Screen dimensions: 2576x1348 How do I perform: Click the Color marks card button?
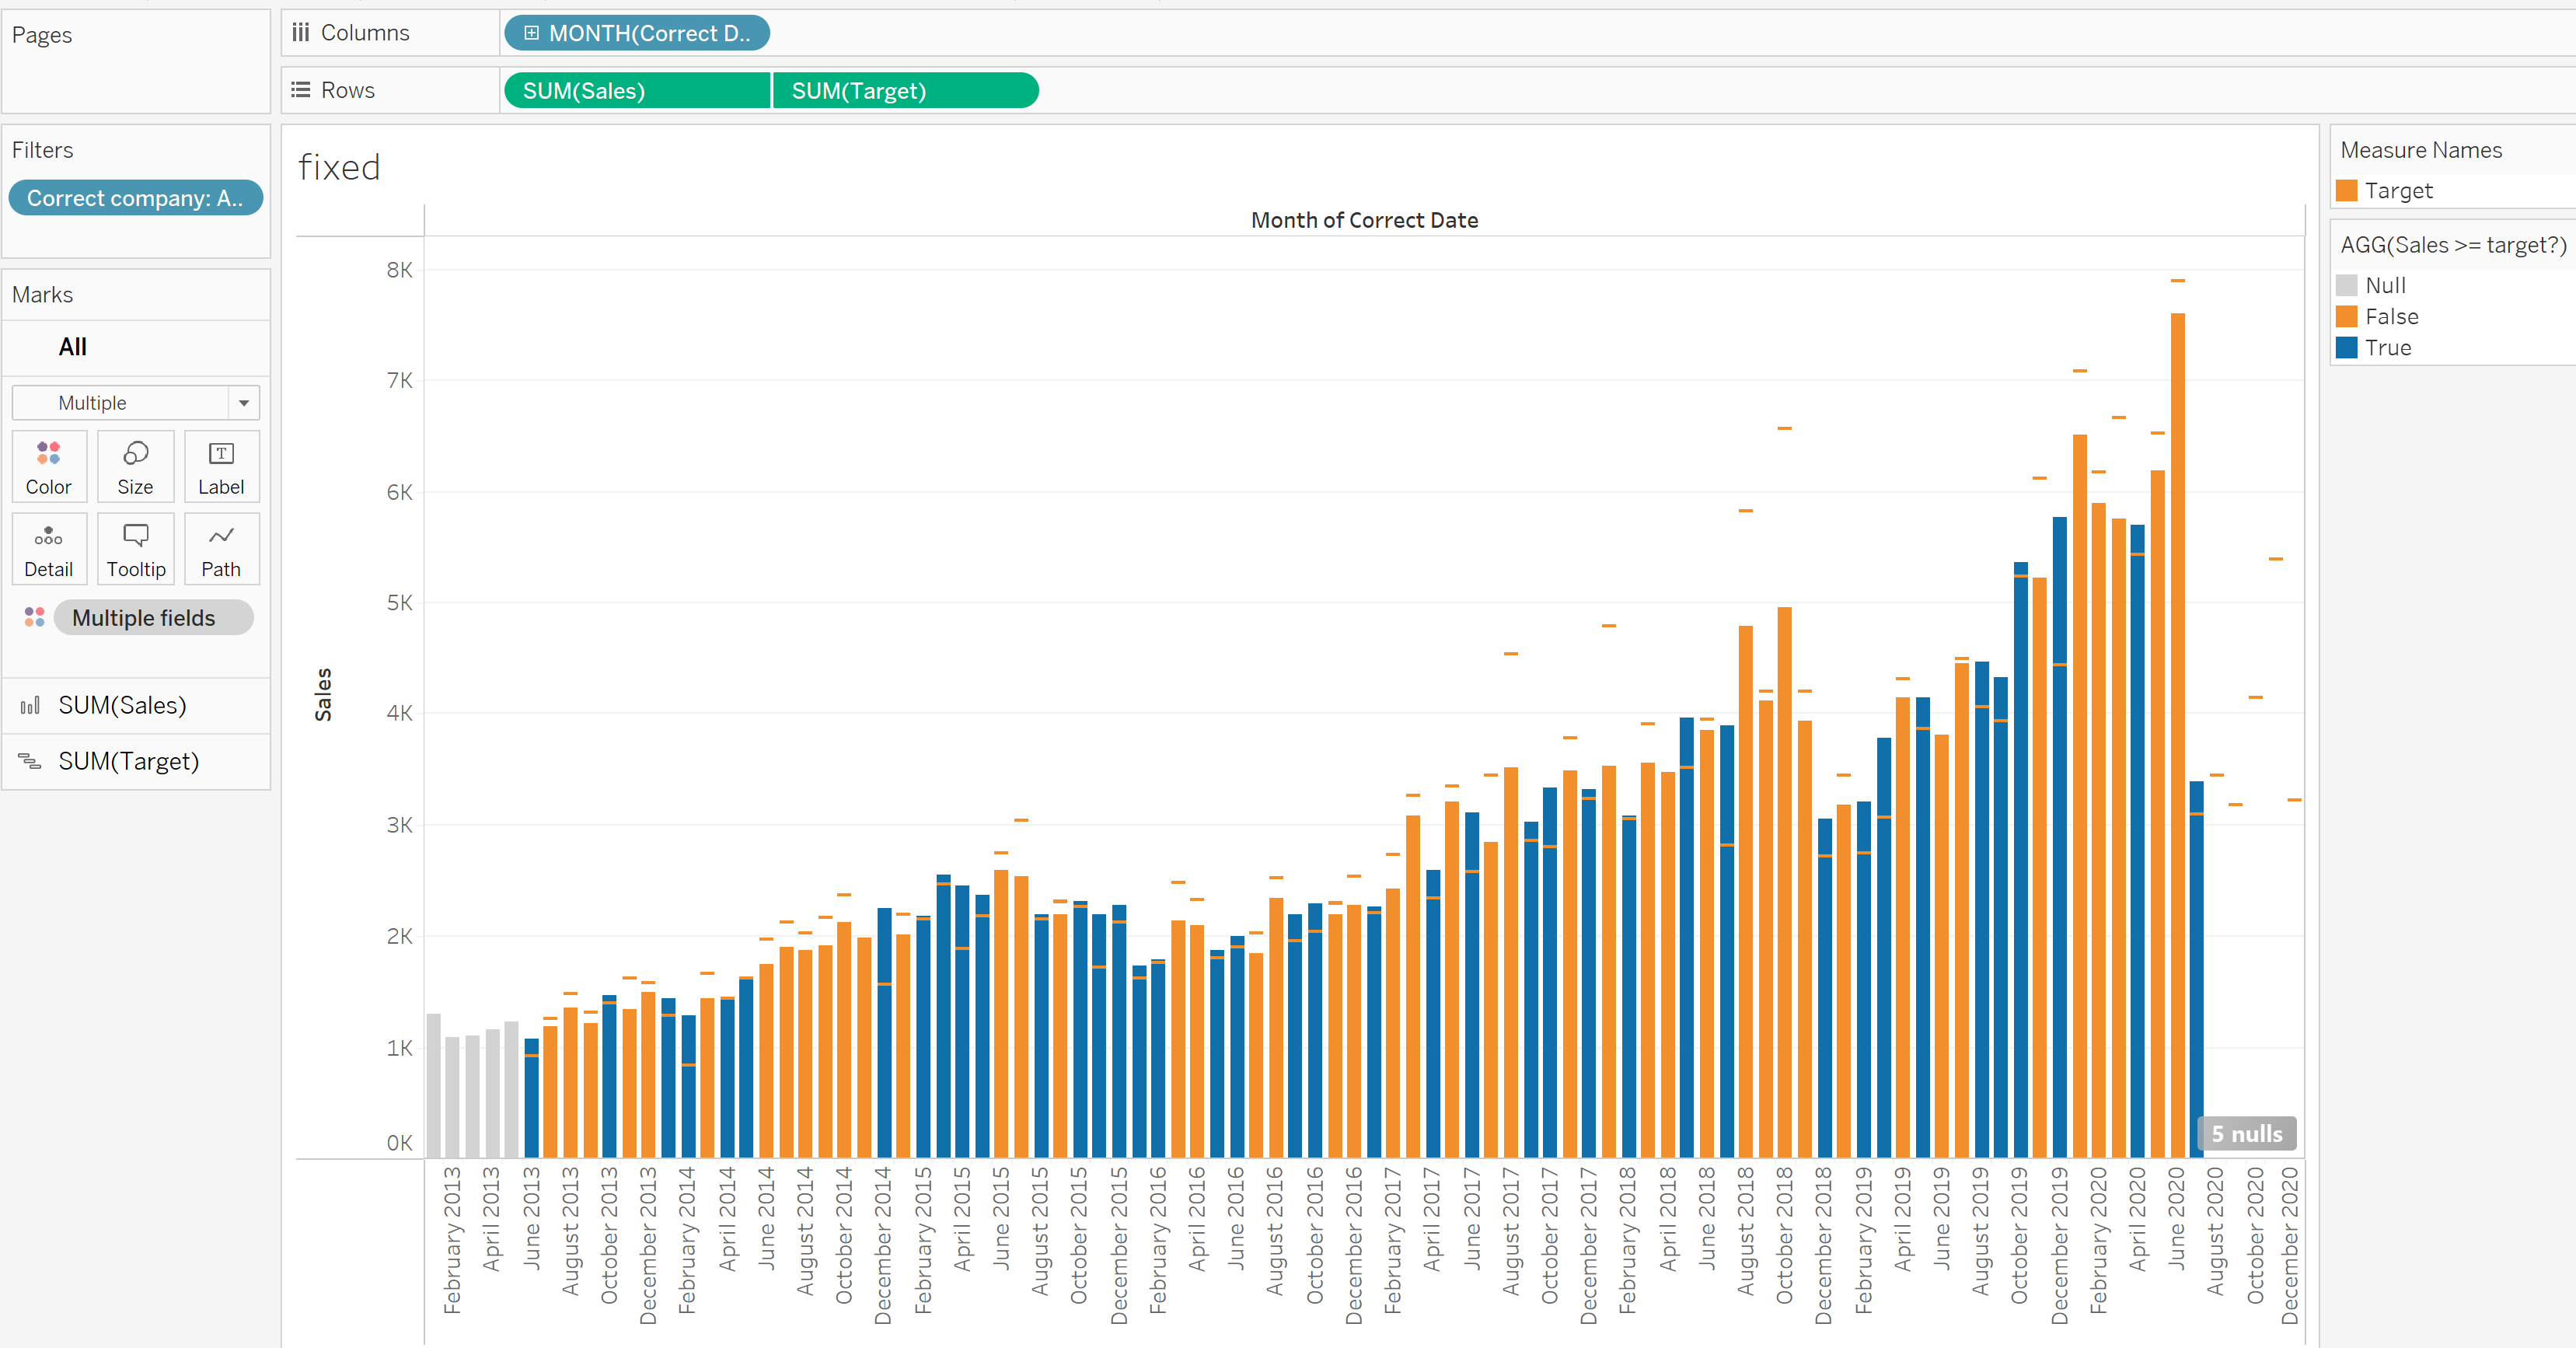[x=49, y=466]
